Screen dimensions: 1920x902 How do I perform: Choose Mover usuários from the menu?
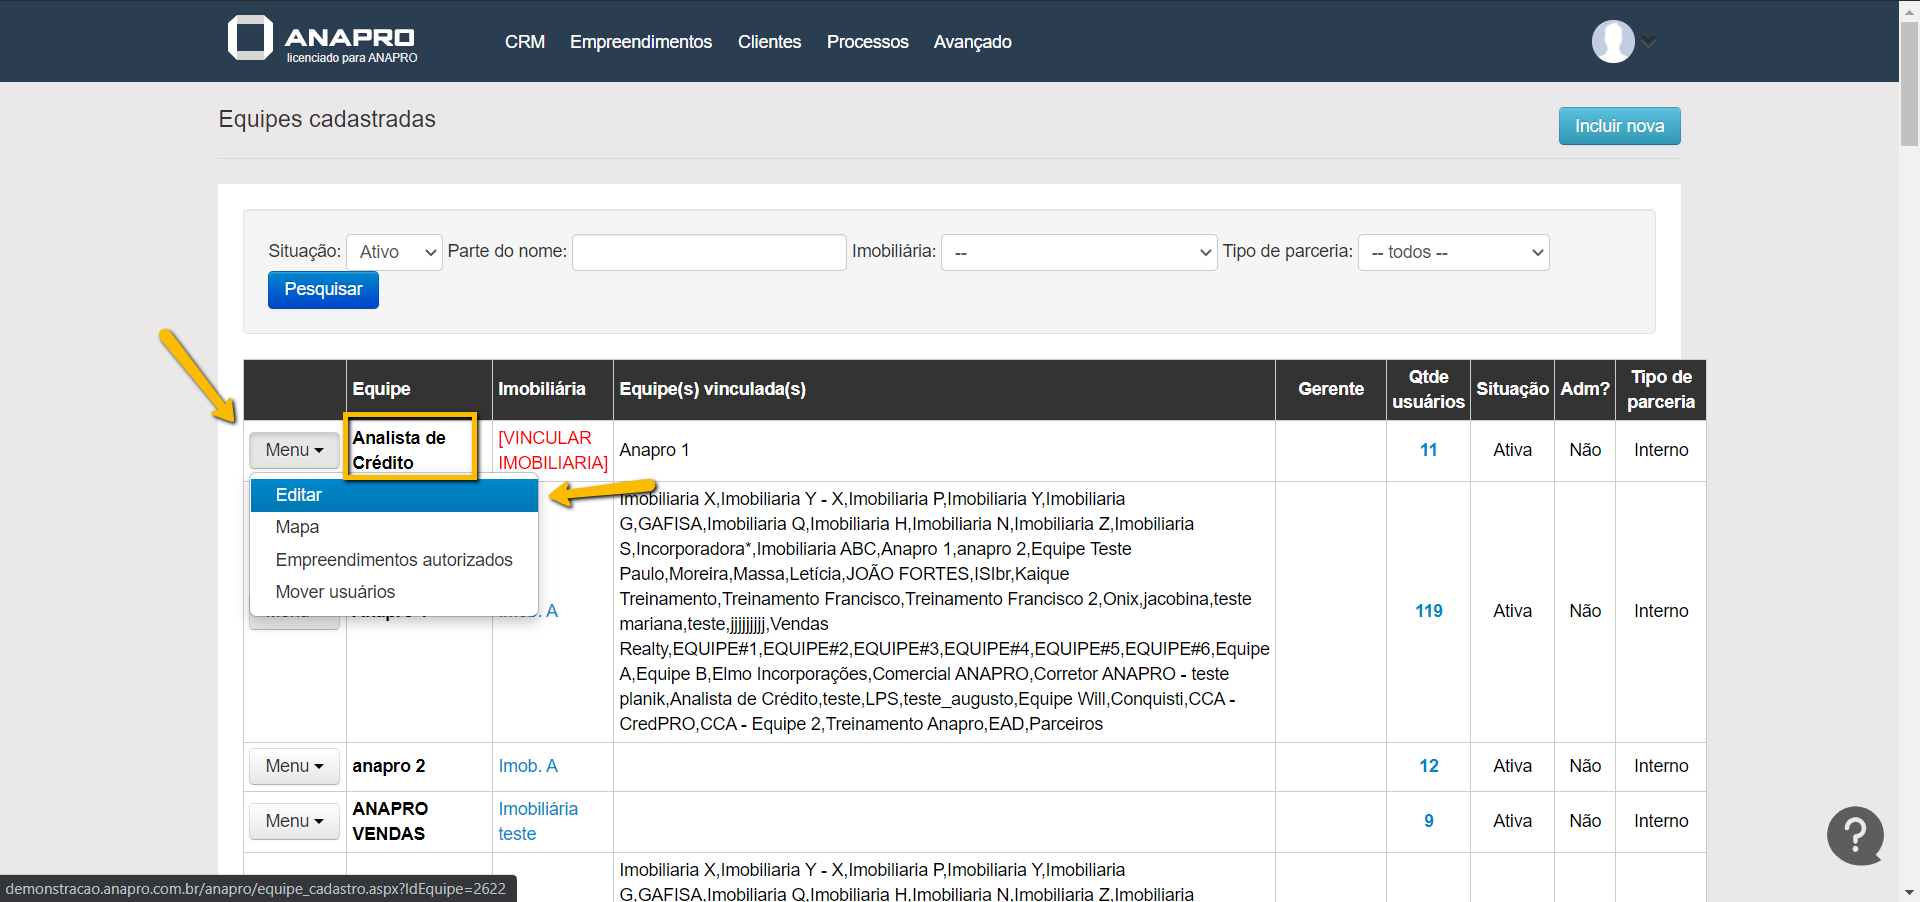tap(335, 592)
